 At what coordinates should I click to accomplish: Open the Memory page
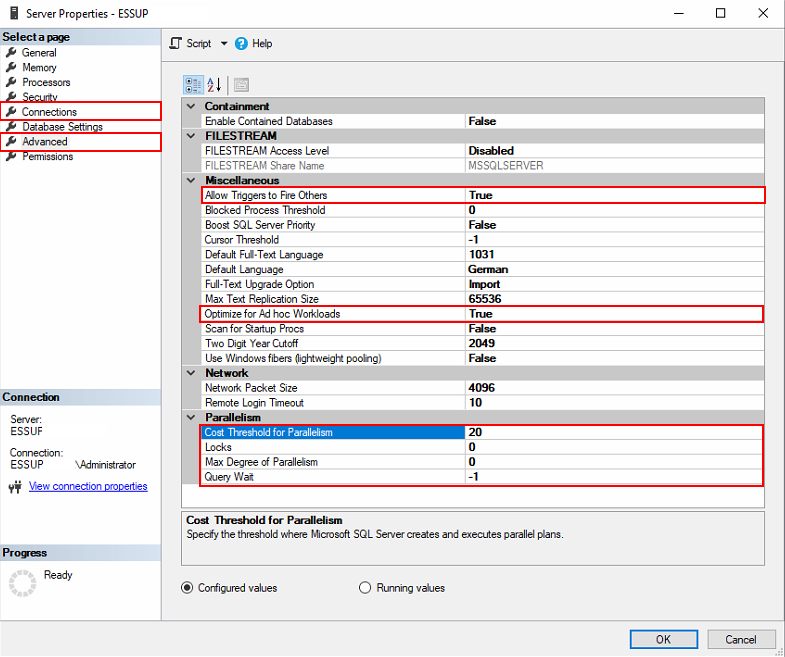(39, 67)
